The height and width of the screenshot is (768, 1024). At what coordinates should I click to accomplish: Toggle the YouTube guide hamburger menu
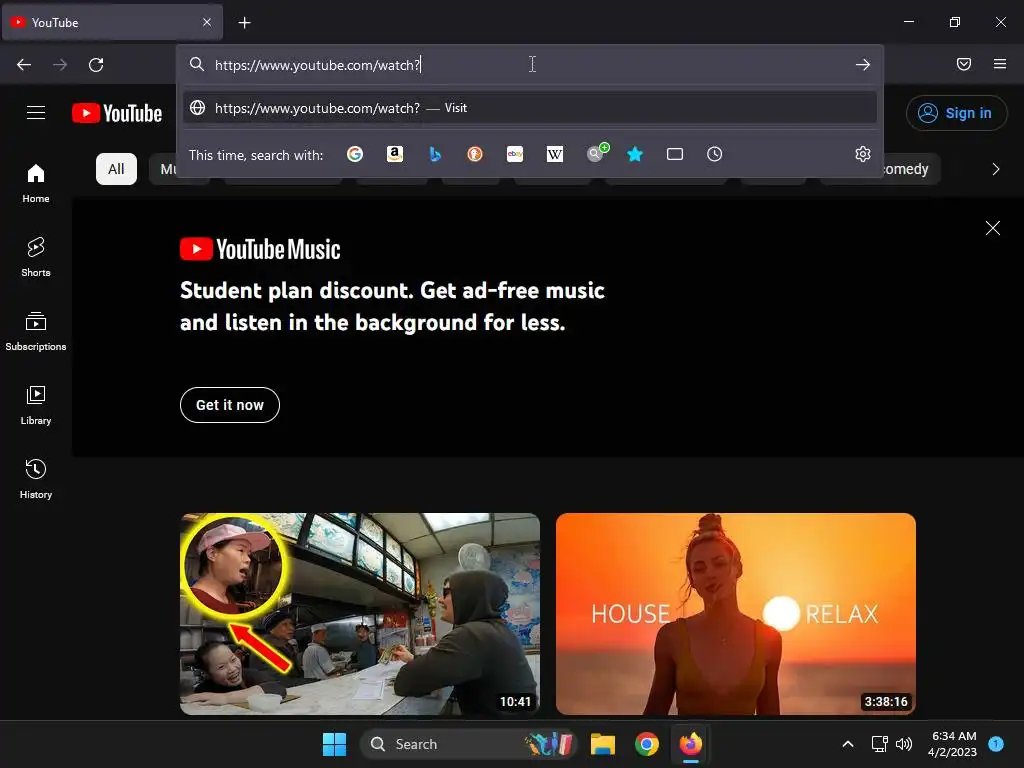36,112
